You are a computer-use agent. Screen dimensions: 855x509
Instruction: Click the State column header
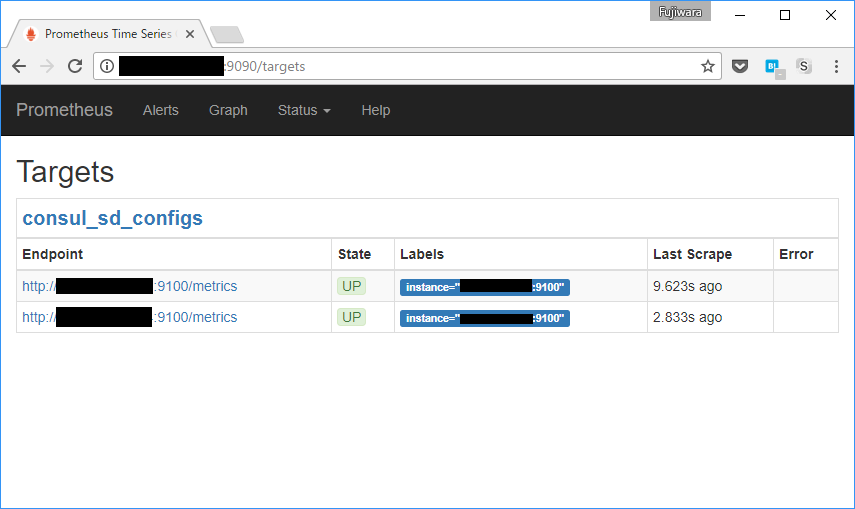(354, 254)
